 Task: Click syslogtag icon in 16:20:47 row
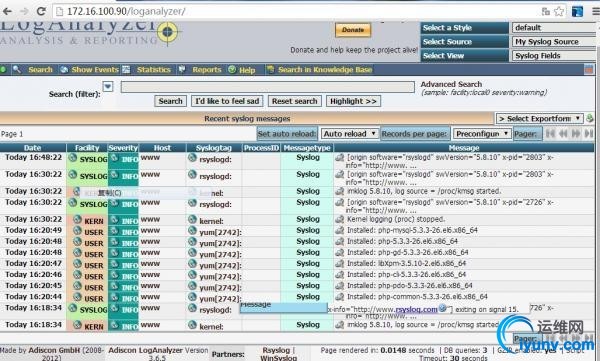pyautogui.click(x=192, y=264)
